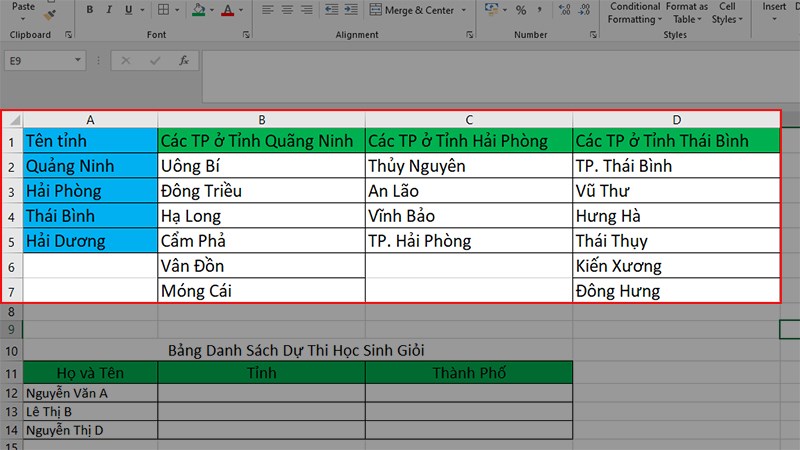
Task: Apply cell Borders button
Action: pyautogui.click(x=163, y=10)
